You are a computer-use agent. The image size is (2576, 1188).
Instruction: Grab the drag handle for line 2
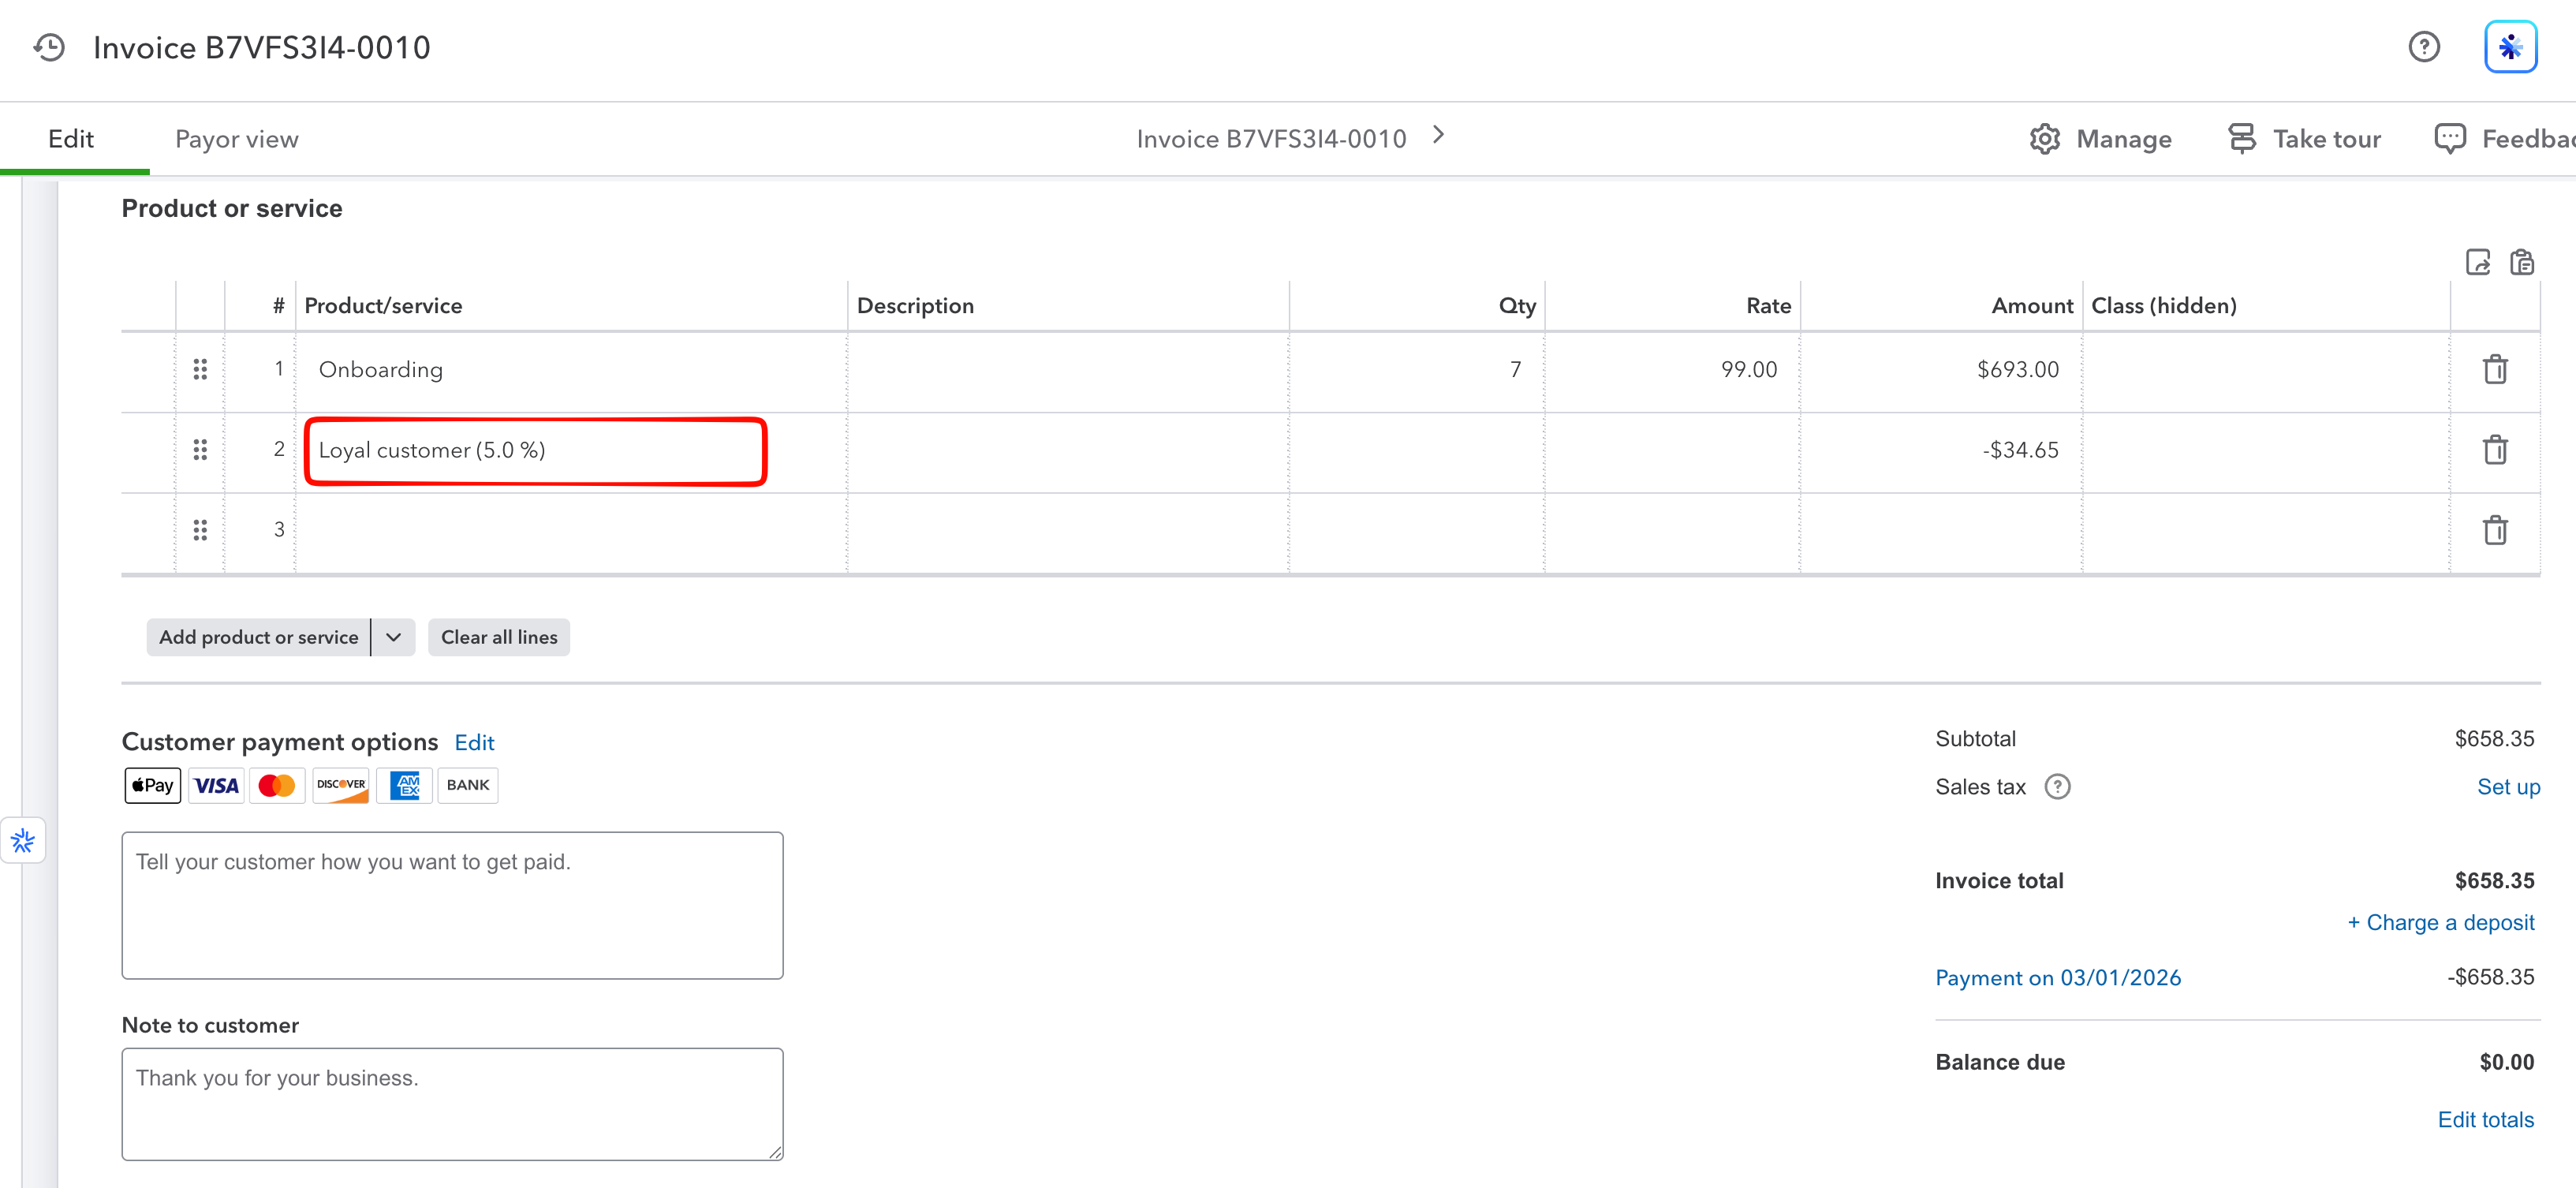pos(200,450)
